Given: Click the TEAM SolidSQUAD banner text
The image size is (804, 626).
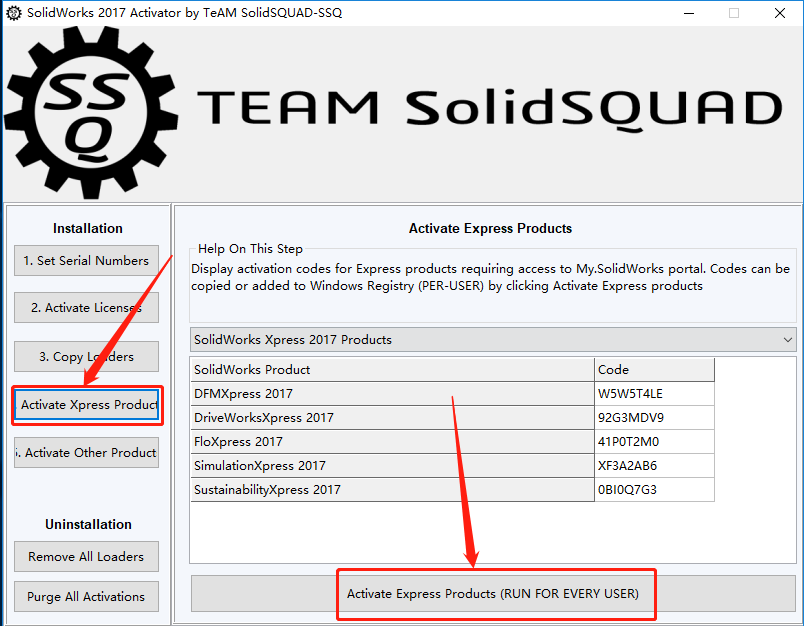Looking at the screenshot, I should coord(490,109).
